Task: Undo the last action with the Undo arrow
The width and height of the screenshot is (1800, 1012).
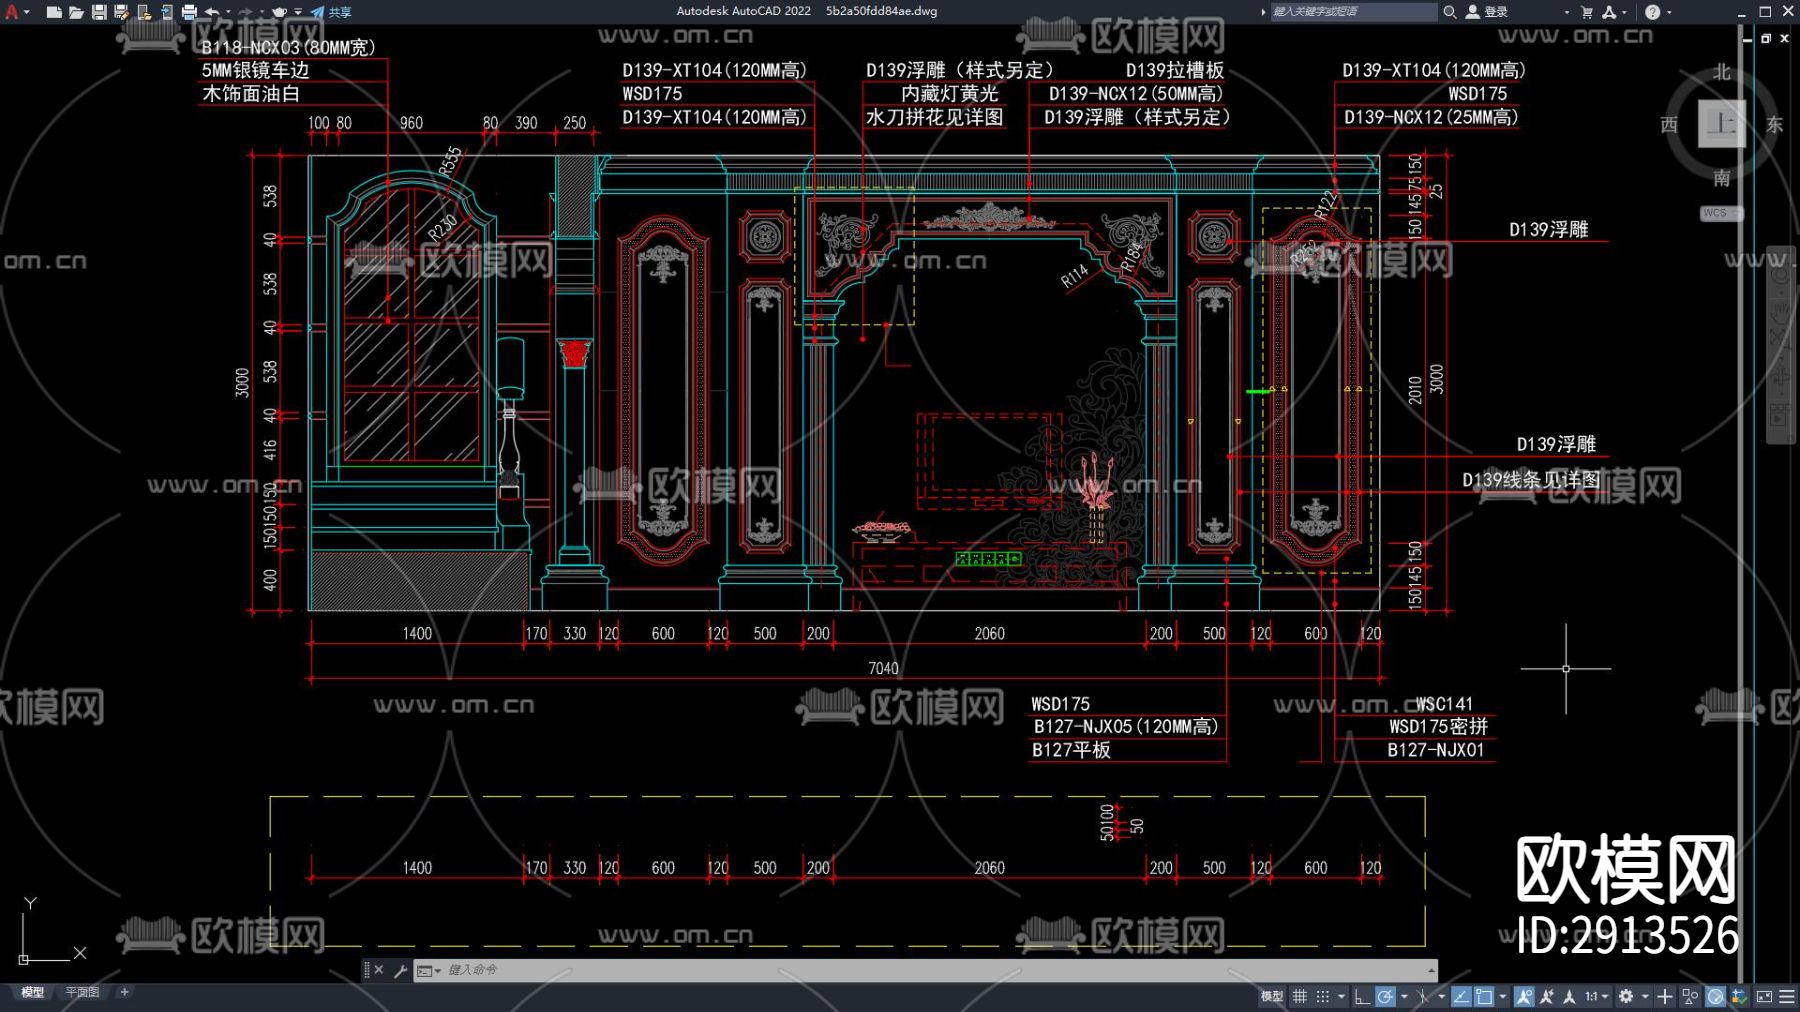Action: pos(212,12)
